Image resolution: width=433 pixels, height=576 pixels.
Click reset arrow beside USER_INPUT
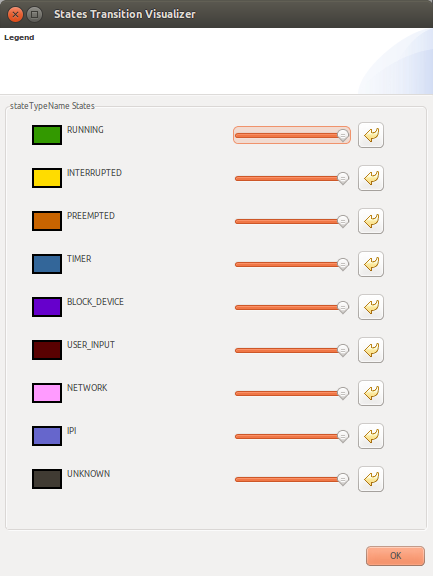click(371, 350)
